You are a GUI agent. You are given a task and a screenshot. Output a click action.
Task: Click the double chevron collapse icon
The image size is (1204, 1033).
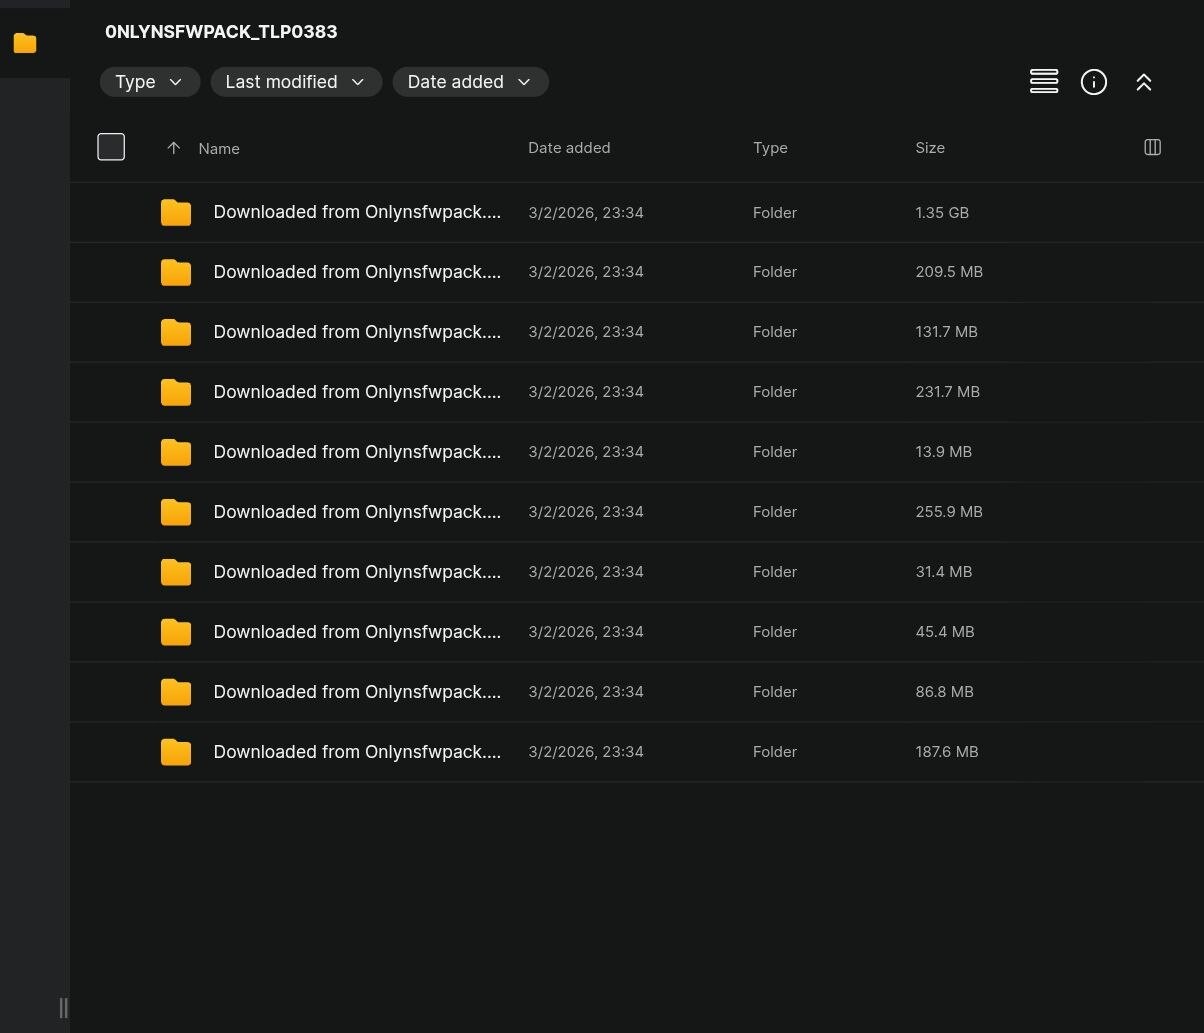point(1143,82)
